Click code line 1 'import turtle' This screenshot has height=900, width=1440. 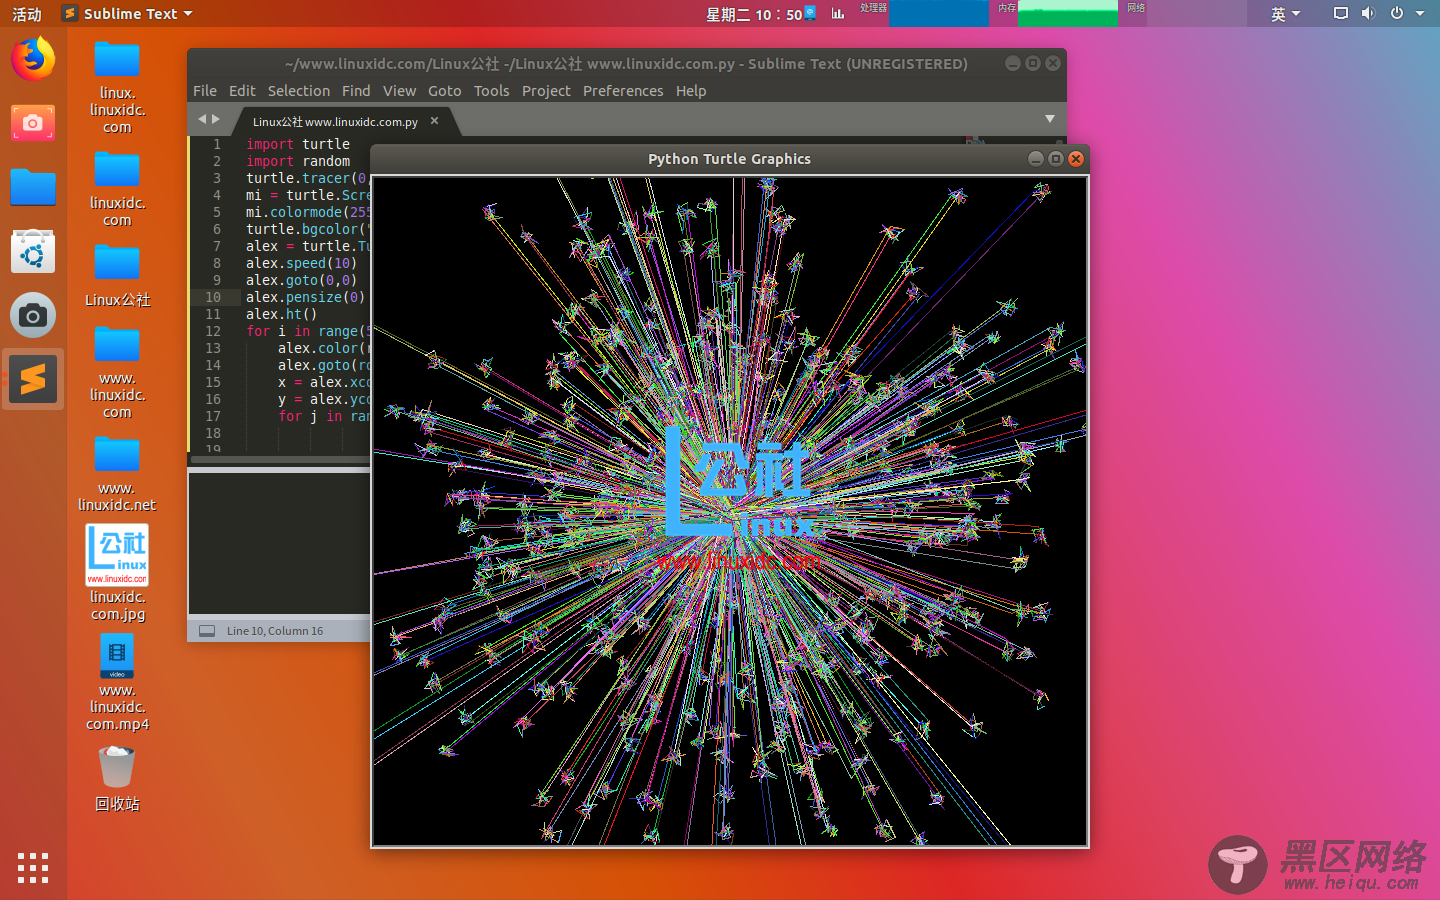coord(298,144)
